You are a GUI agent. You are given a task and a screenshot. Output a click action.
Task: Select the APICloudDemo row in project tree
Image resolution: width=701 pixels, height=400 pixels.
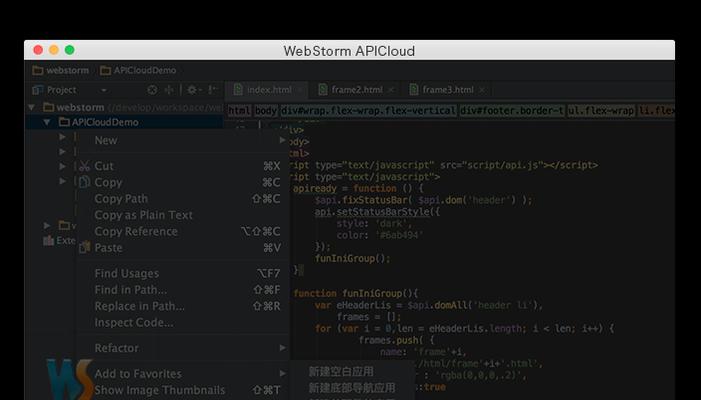[x=124, y=122]
